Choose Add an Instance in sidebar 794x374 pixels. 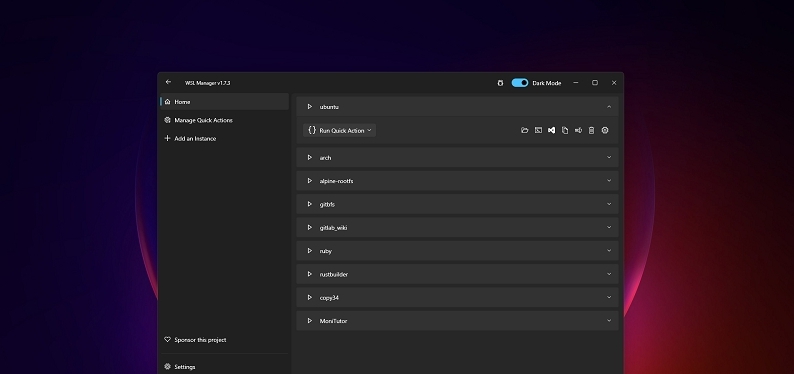(224, 139)
